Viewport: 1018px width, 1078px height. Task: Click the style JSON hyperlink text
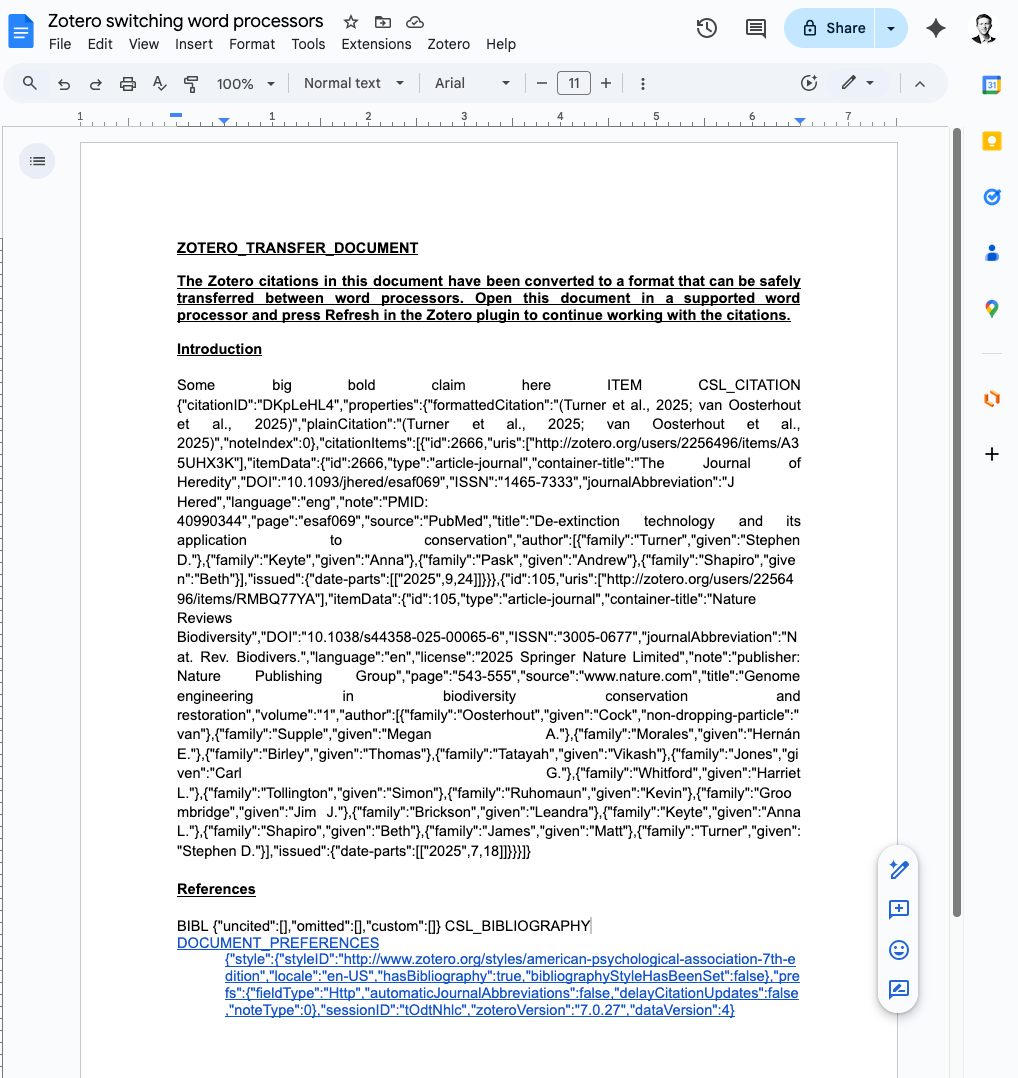tap(511, 984)
